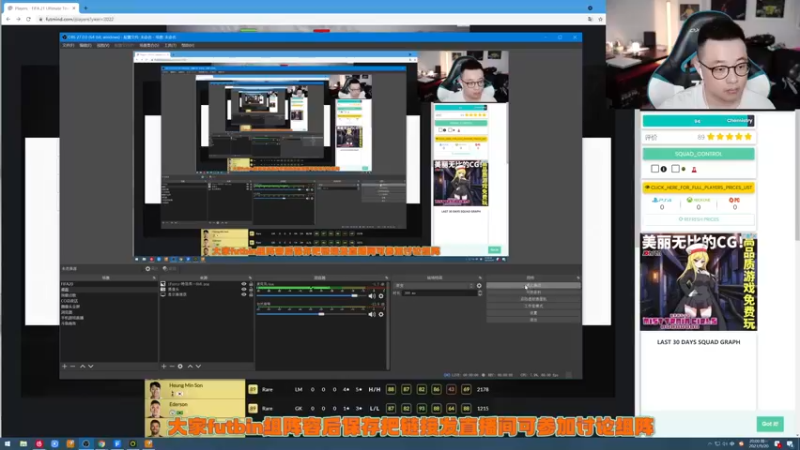The height and width of the screenshot is (450, 800).
Task: Click Start Streaming button in OBS Controls
Action: (x=533, y=286)
